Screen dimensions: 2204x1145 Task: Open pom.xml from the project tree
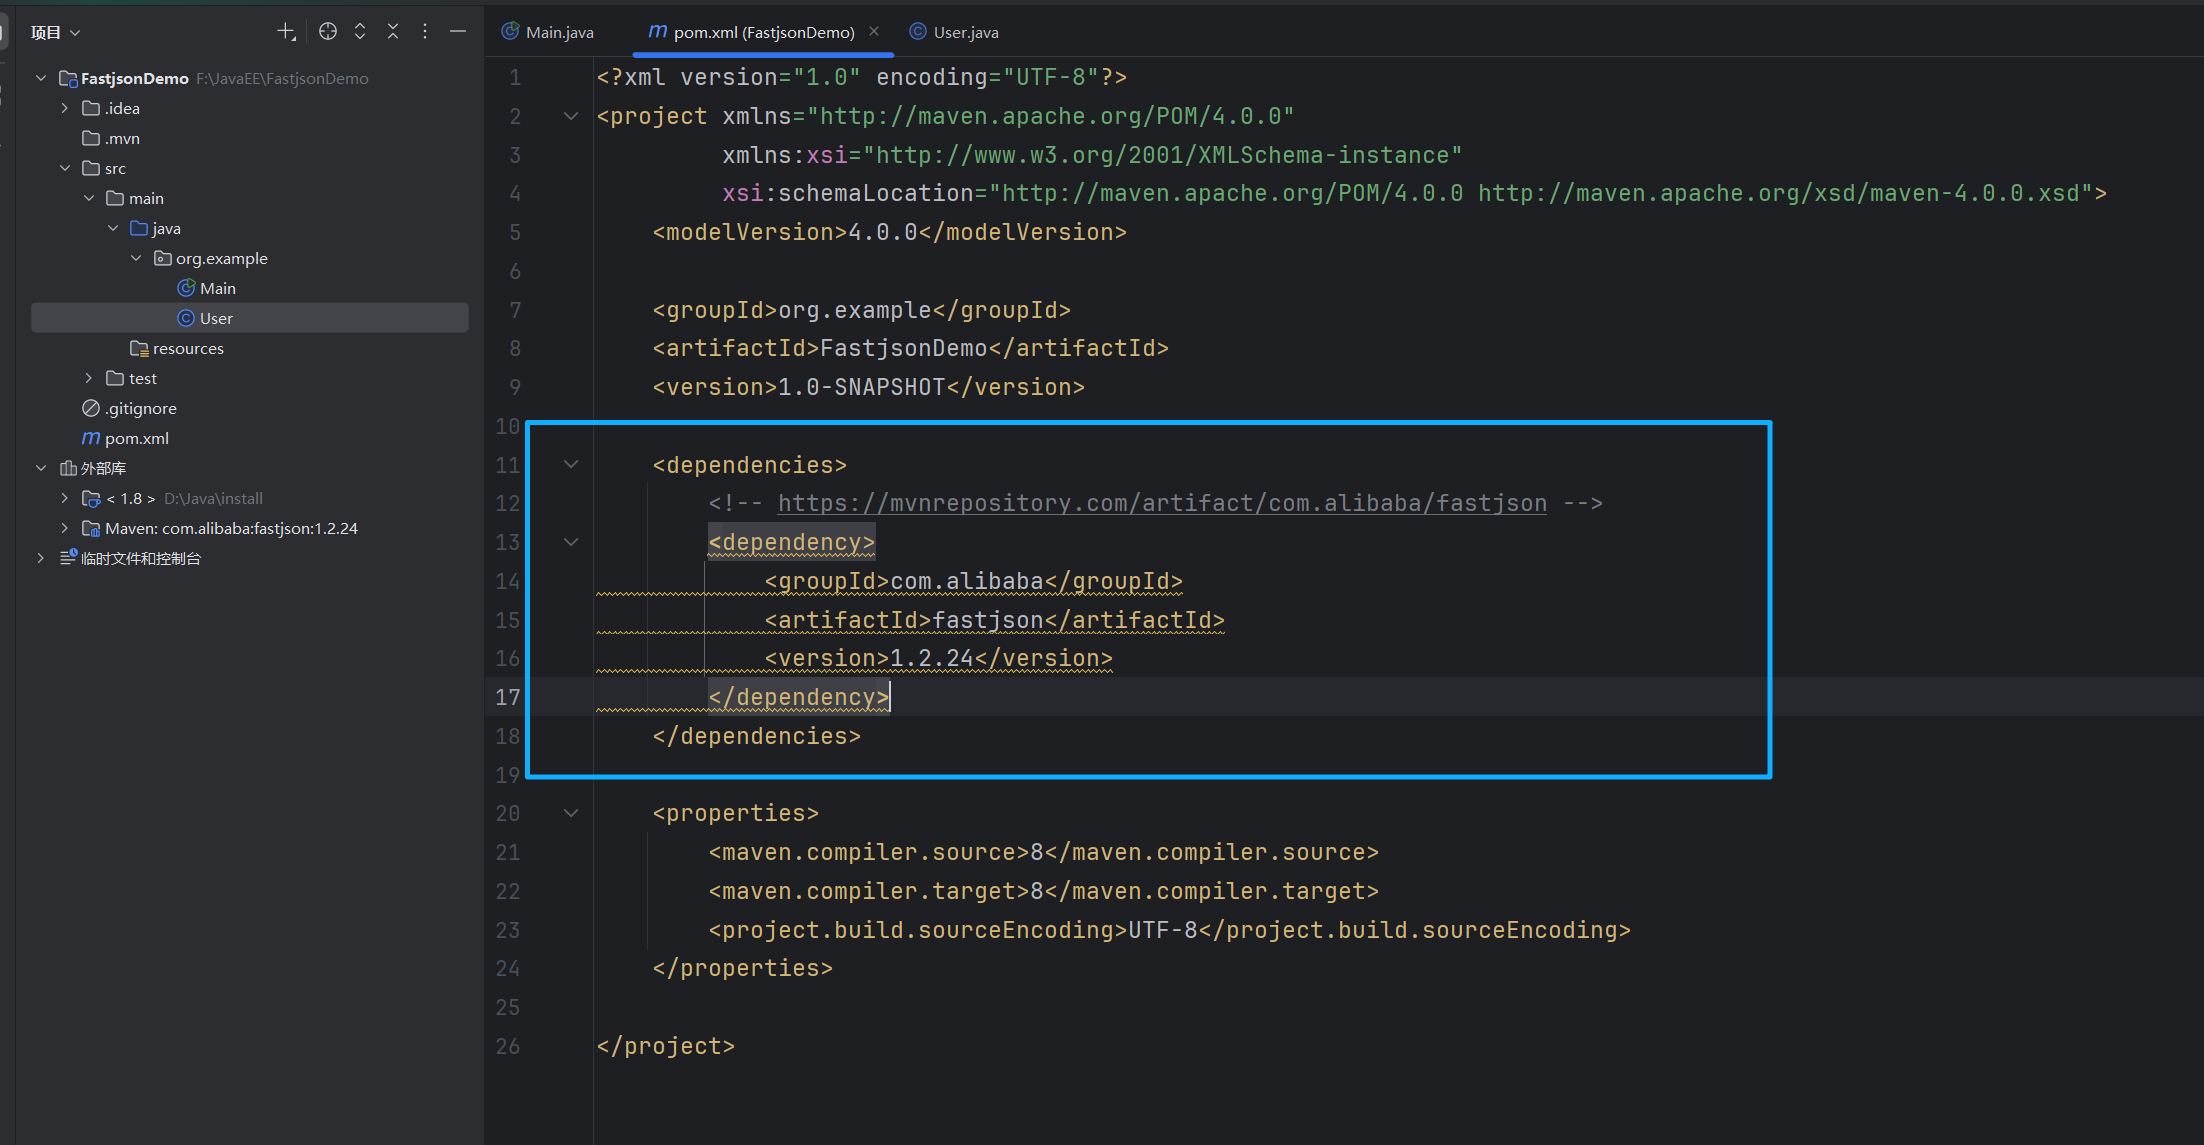point(136,438)
